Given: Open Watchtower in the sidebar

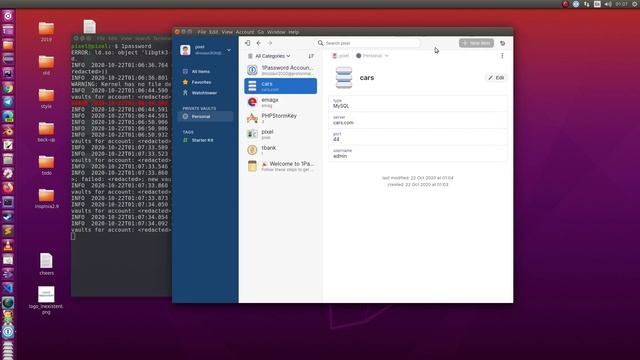Looking at the screenshot, I should pyautogui.click(x=204, y=93).
